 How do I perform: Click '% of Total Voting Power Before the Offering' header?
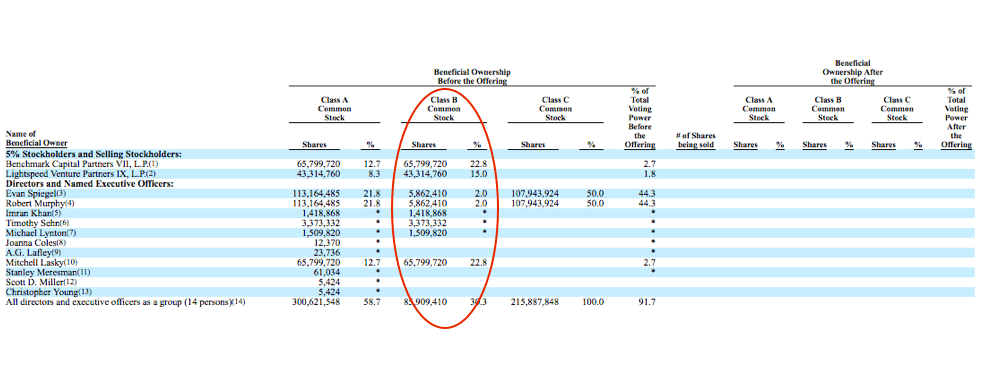coord(640,118)
